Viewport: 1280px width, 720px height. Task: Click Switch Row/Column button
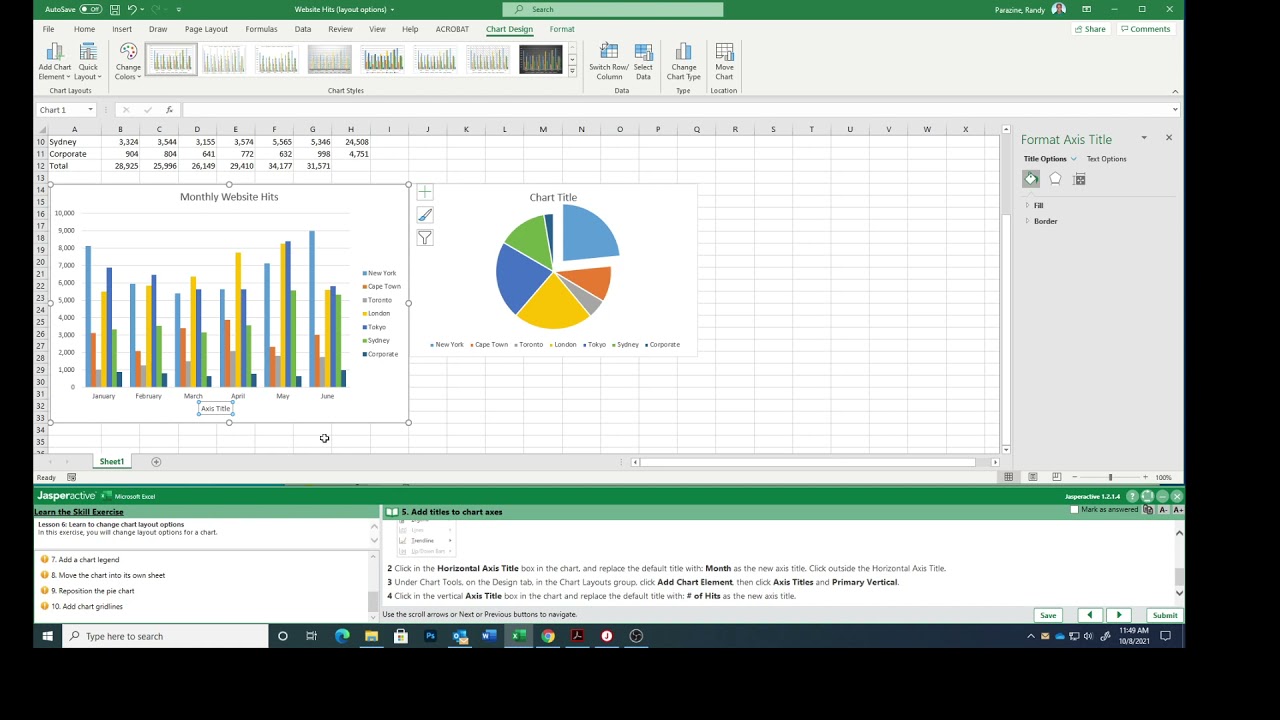(x=608, y=62)
